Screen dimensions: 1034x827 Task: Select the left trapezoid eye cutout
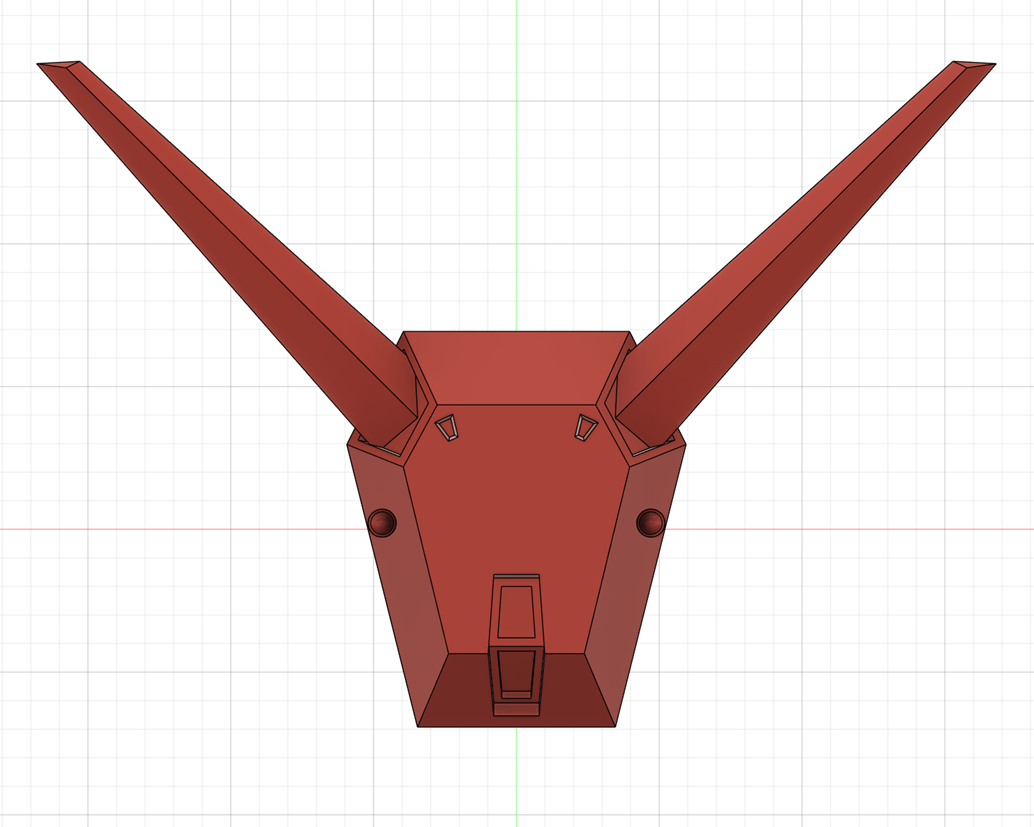(448, 427)
